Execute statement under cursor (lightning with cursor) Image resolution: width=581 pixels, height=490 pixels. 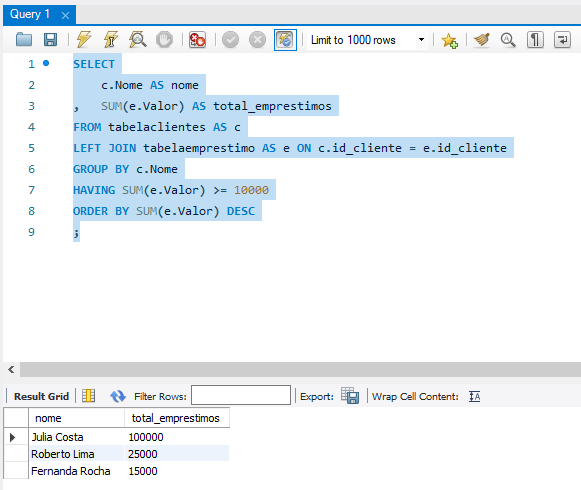tap(110, 39)
